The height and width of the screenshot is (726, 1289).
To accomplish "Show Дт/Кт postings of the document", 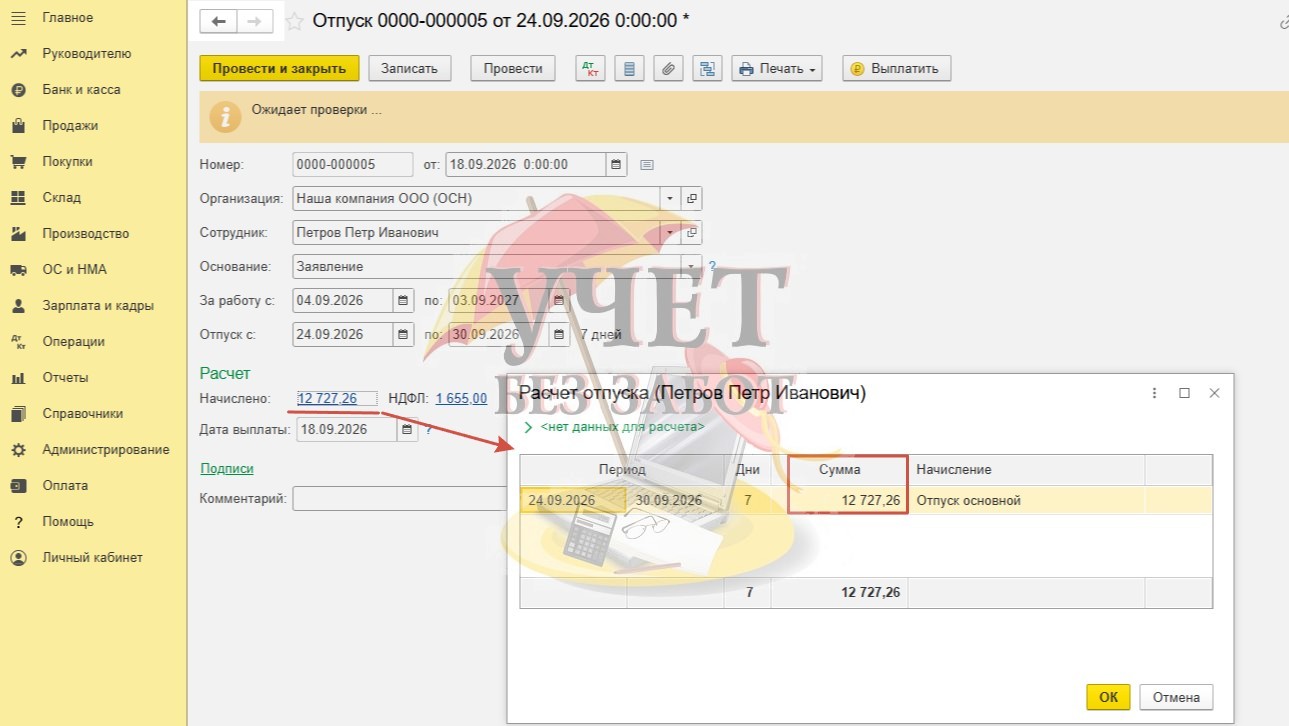I will tap(590, 69).
